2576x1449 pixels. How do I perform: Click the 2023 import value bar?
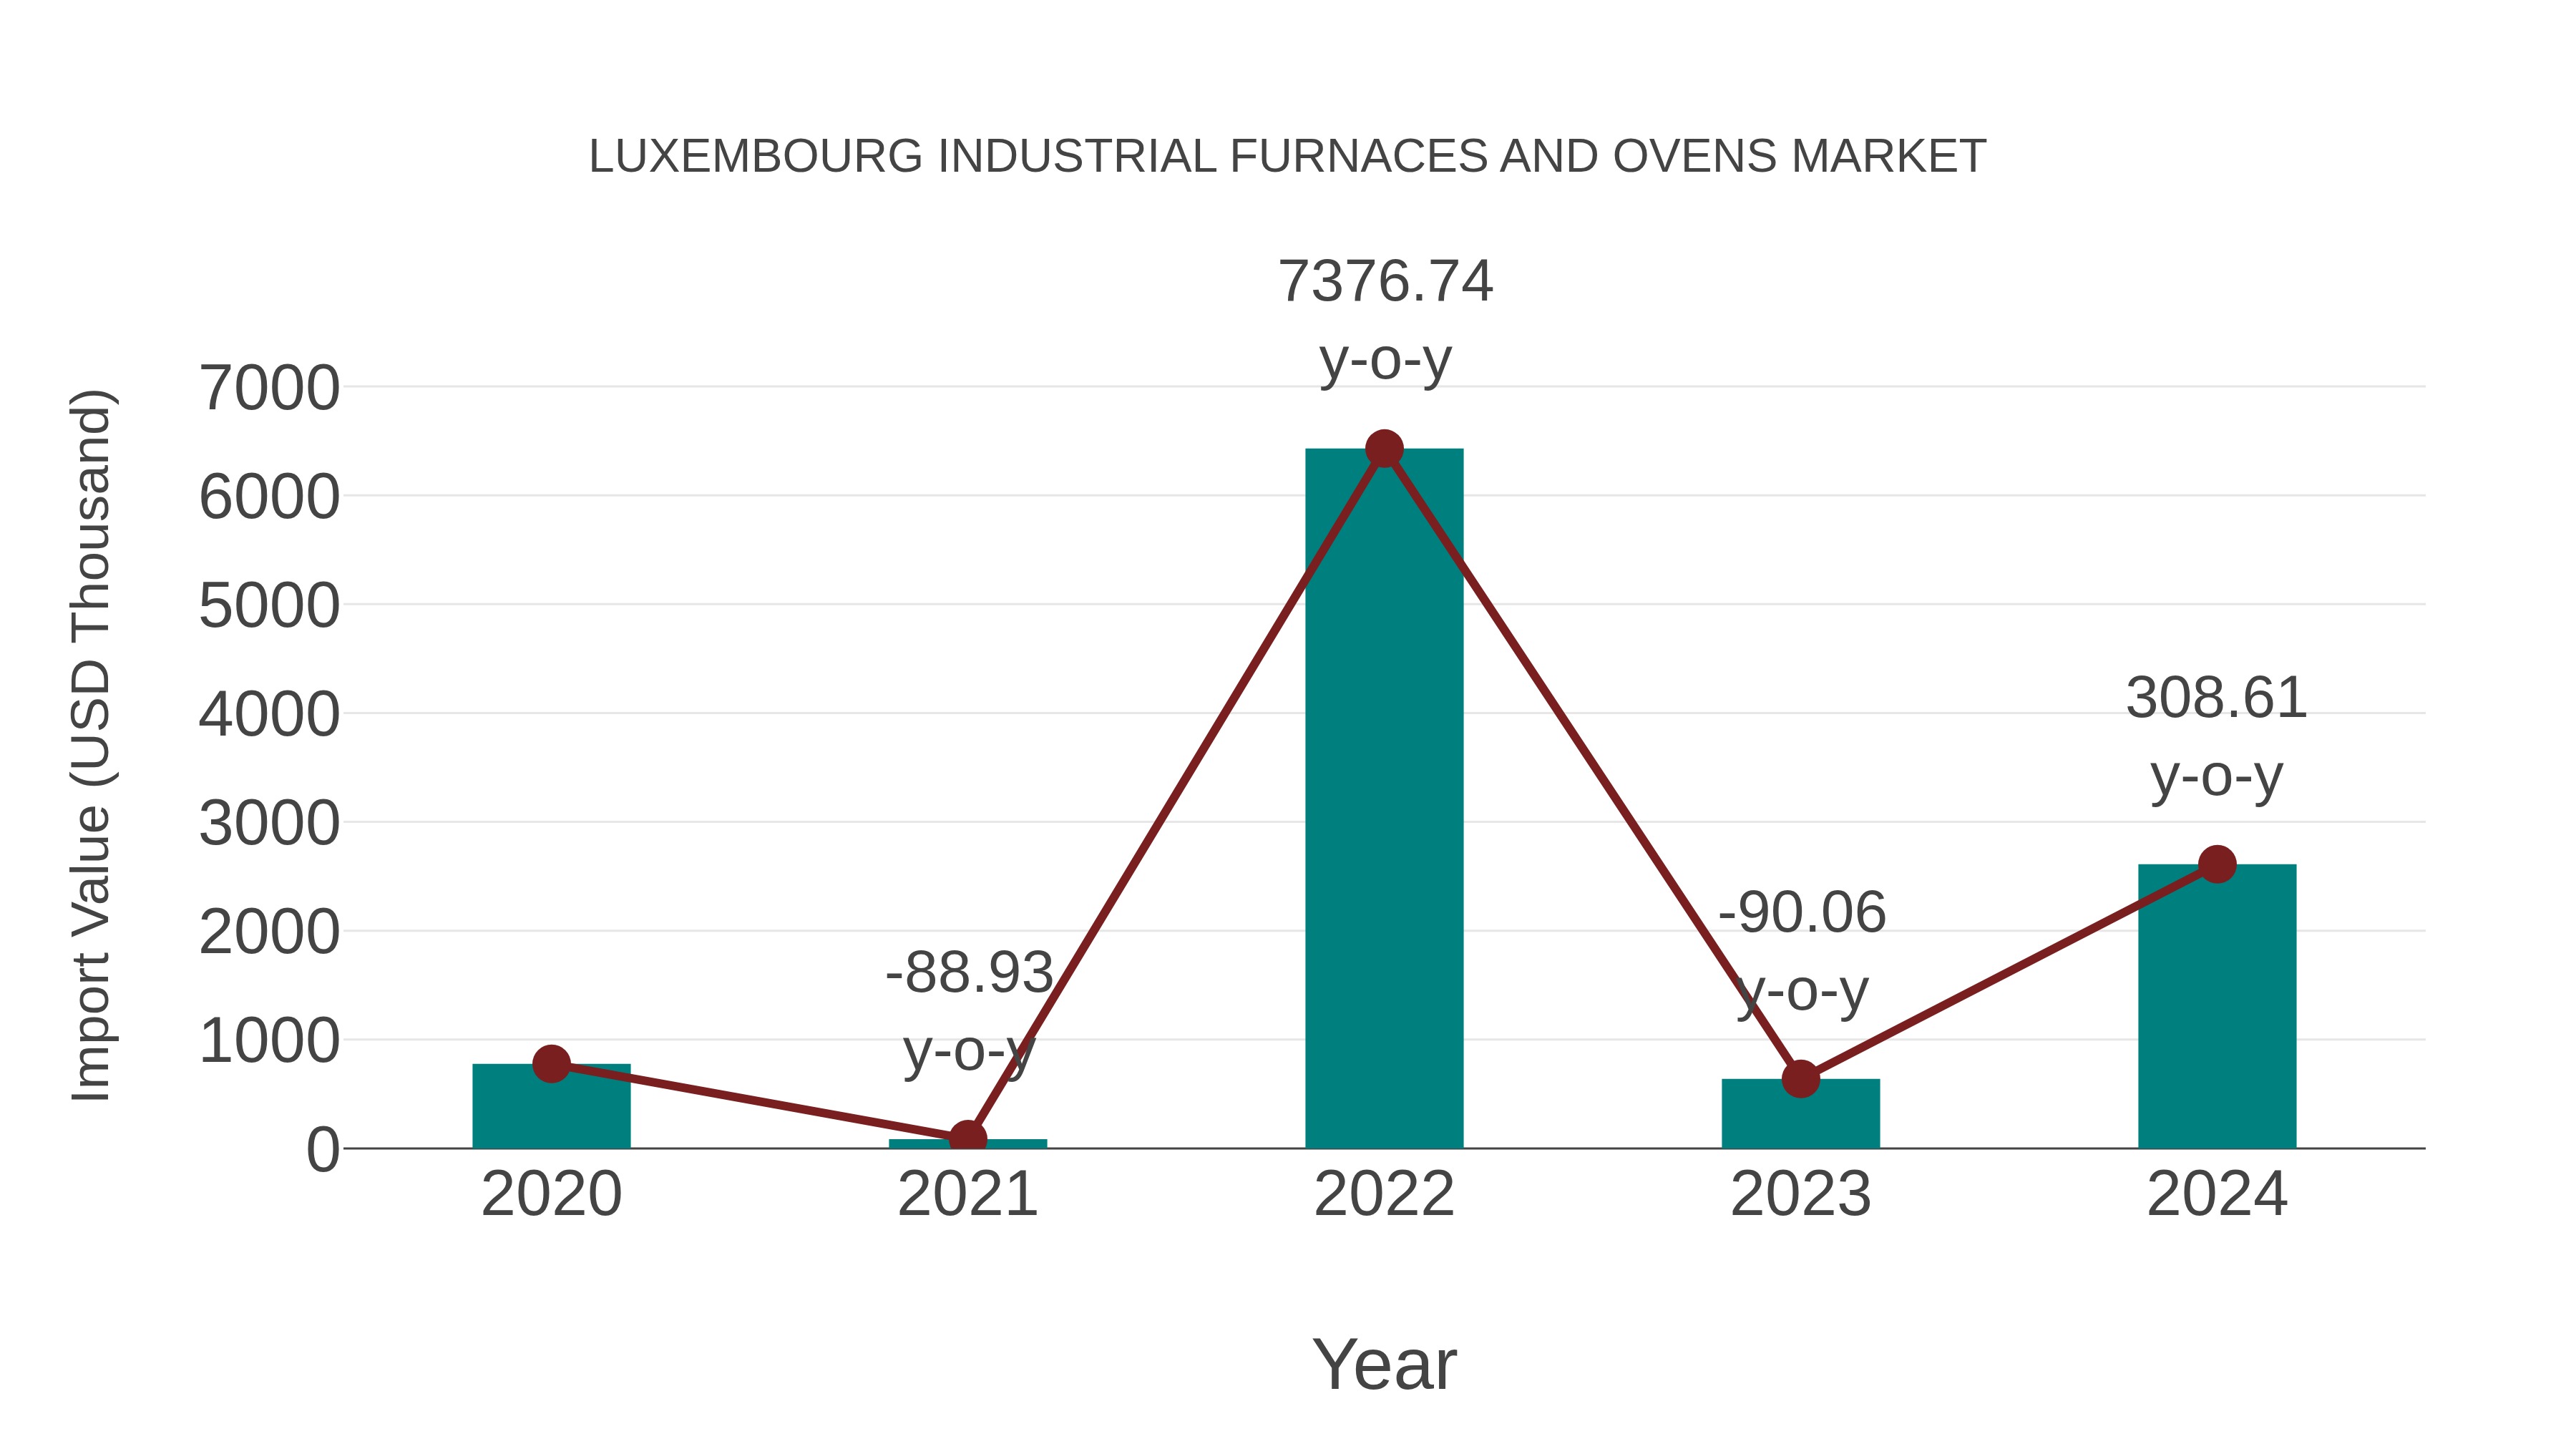click(1800, 1114)
